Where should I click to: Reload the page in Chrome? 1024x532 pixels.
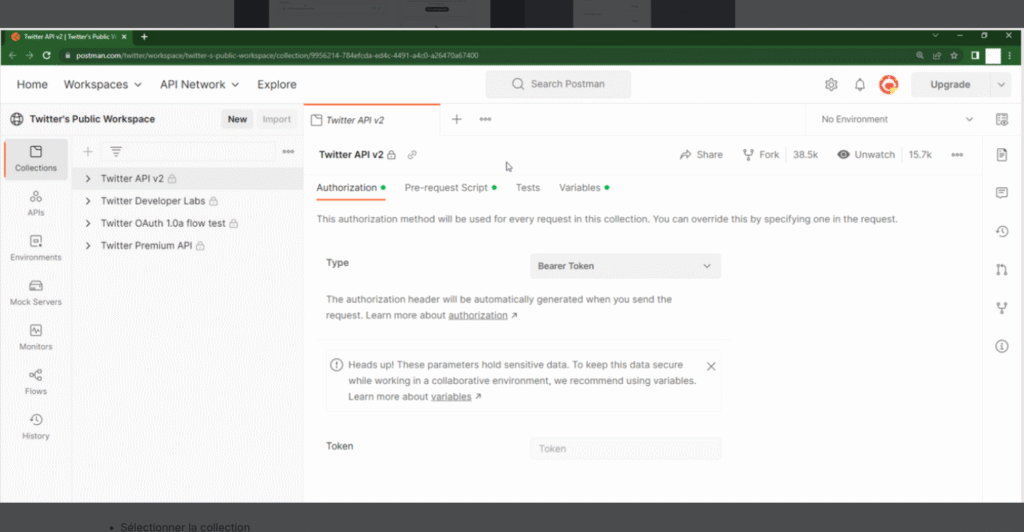pyautogui.click(x=46, y=55)
